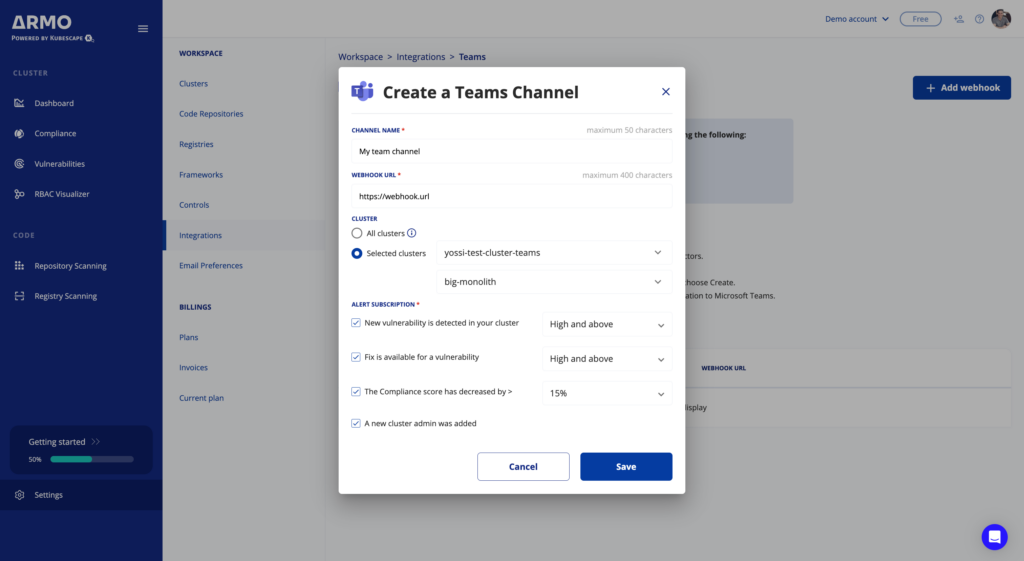This screenshot has width=1024, height=561.
Task: Open Repository Scanning in the sidebar
Action: [71, 266]
